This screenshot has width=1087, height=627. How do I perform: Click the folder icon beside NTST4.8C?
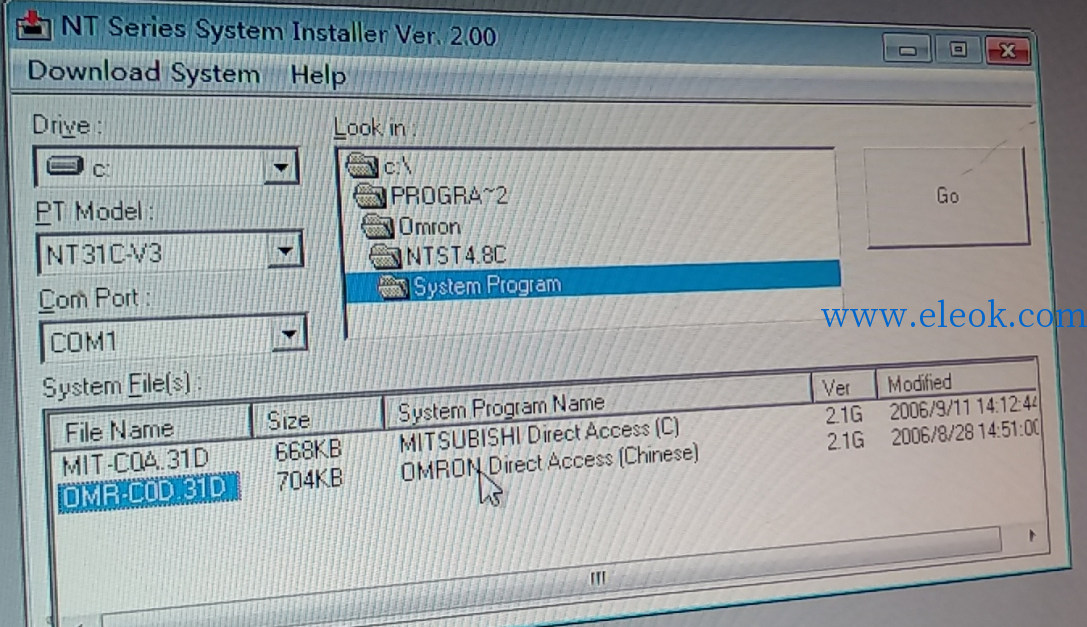385,256
